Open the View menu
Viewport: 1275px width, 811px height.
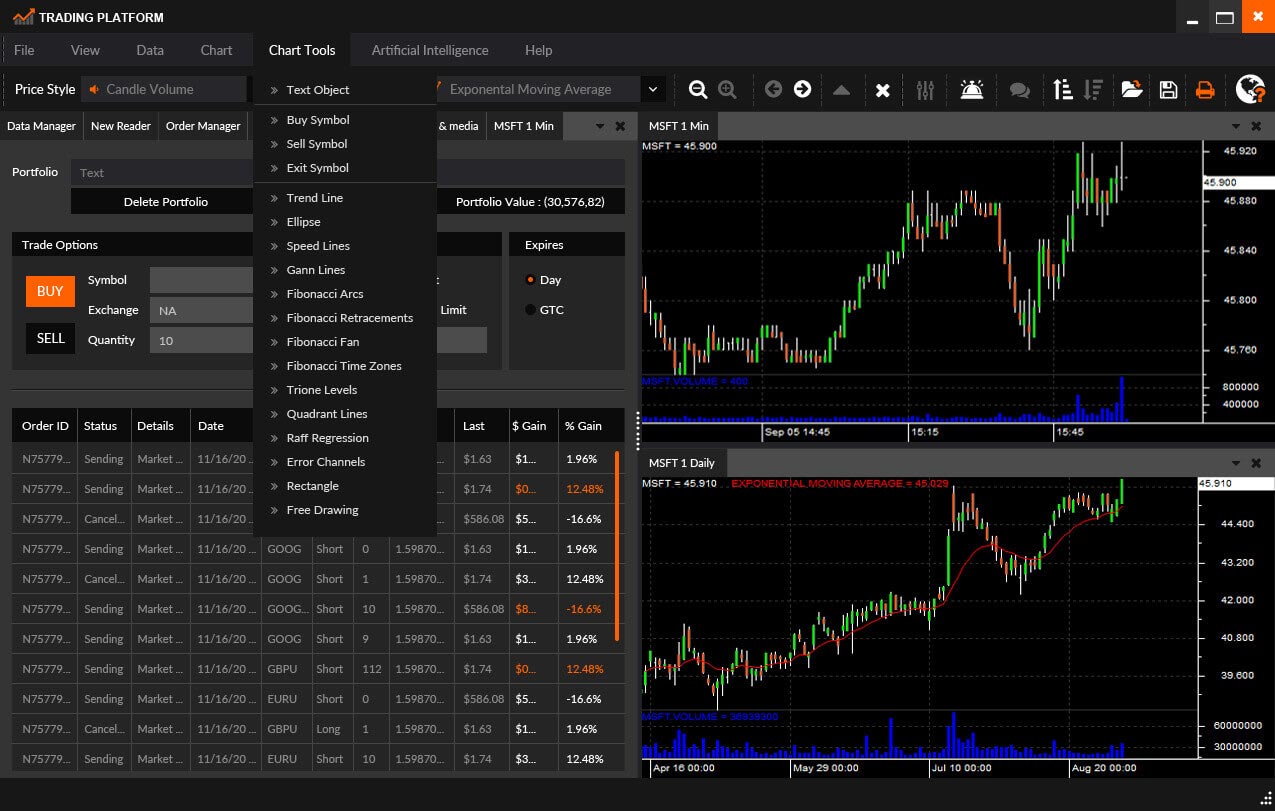[x=85, y=50]
